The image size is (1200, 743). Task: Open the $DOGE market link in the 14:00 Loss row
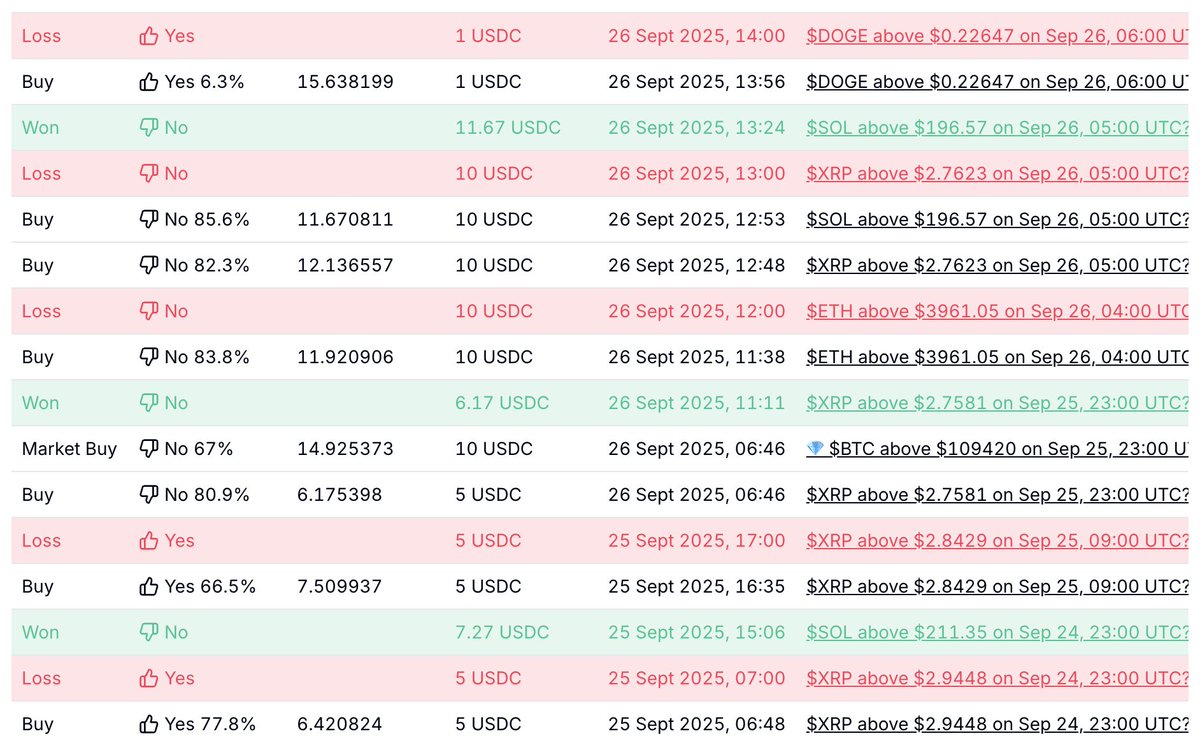pyautogui.click(x=997, y=36)
